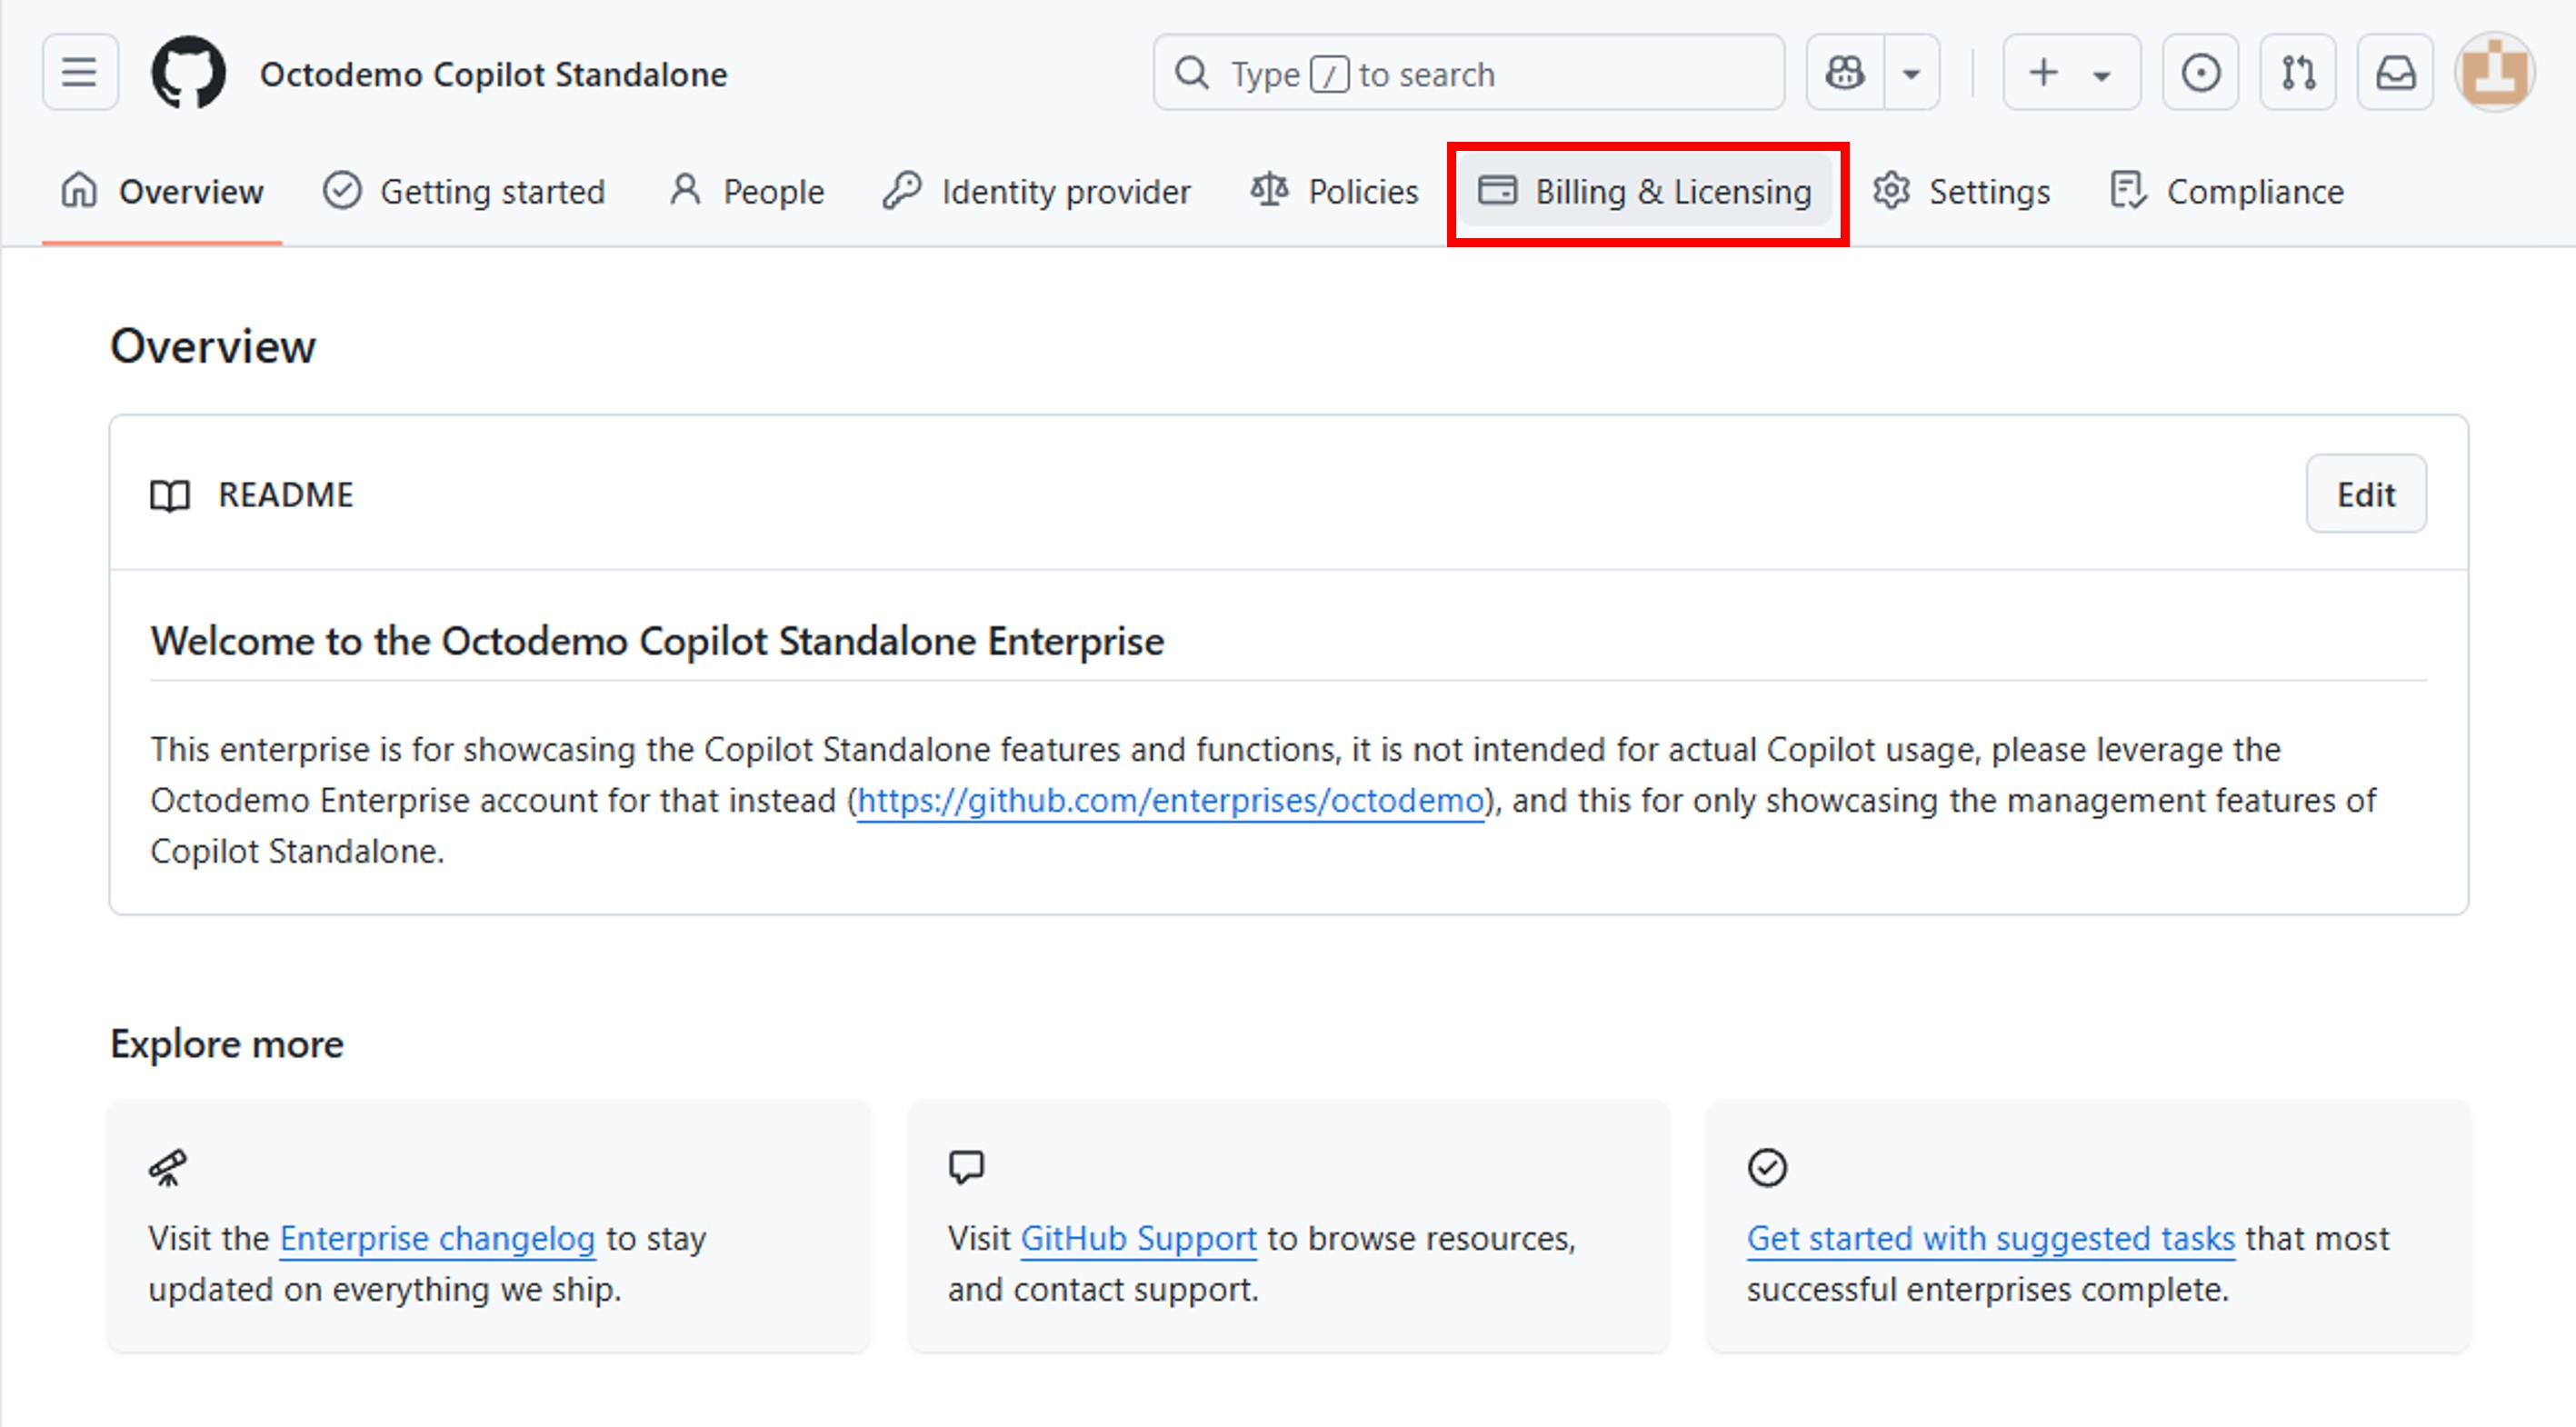Click the 'README' label text
The image size is (2576, 1427).
point(286,495)
